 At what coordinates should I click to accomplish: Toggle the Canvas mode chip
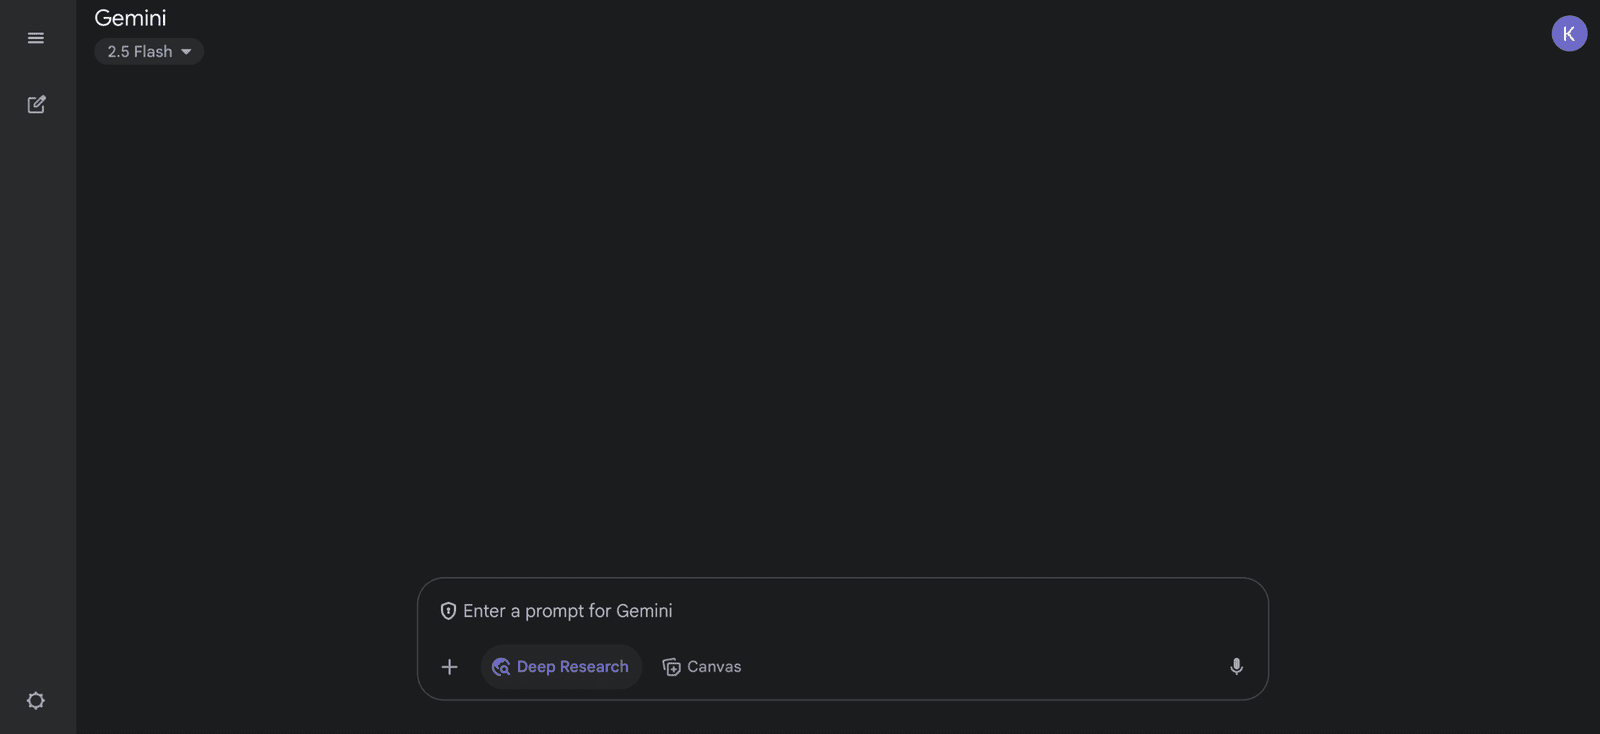pyautogui.click(x=701, y=666)
